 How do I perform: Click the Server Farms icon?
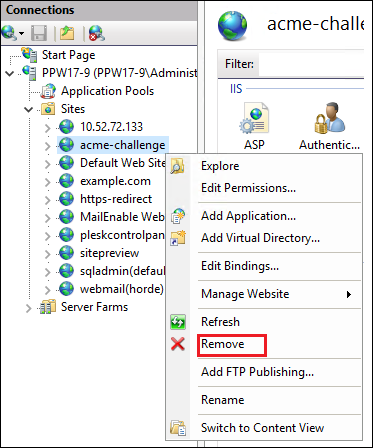(48, 307)
